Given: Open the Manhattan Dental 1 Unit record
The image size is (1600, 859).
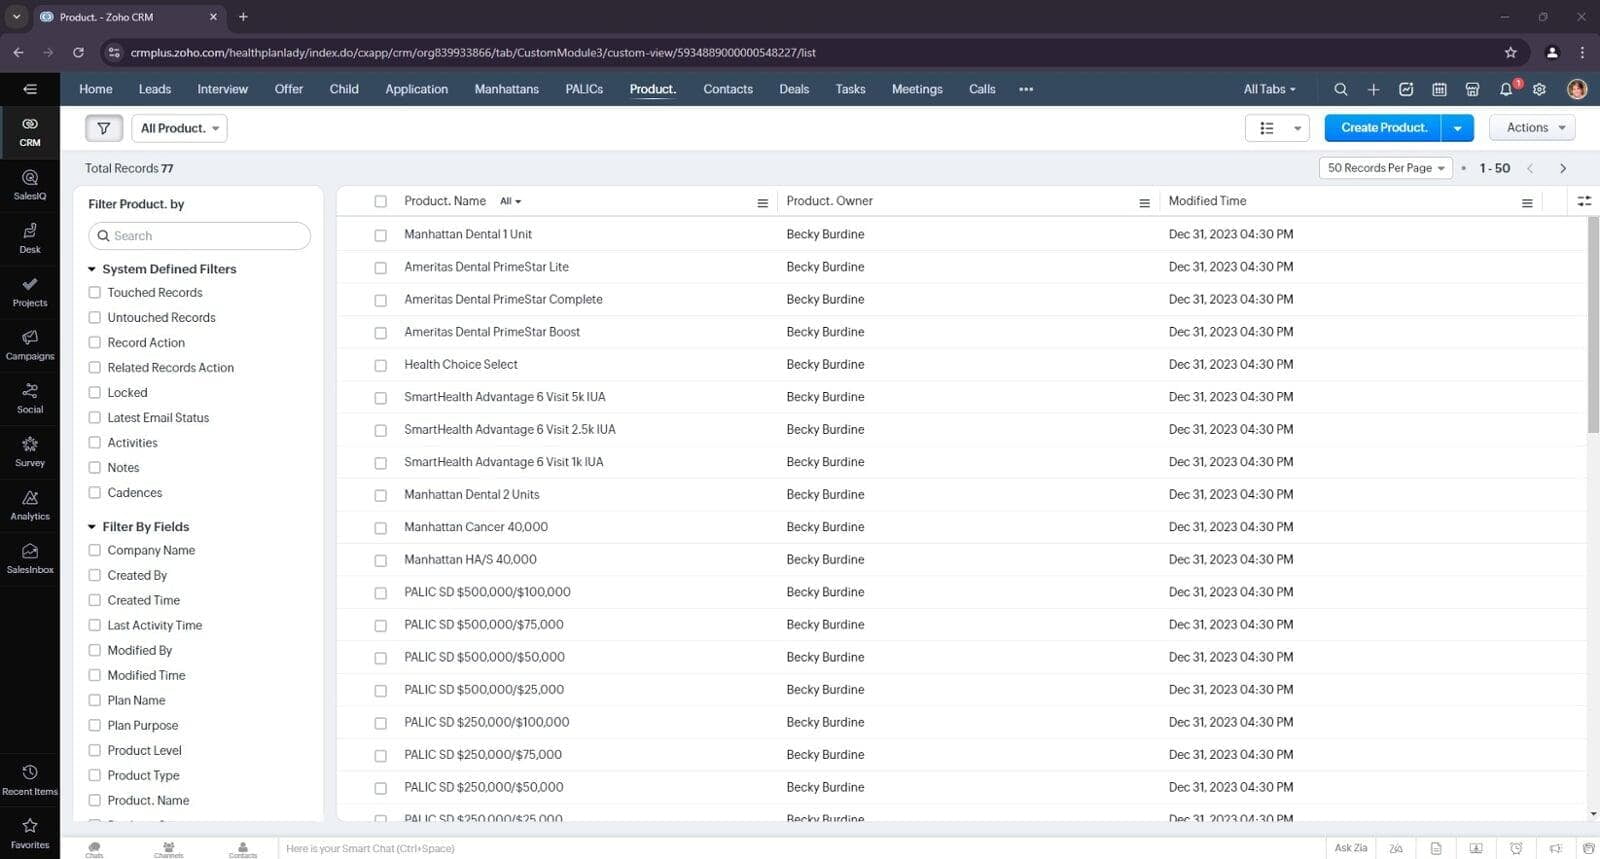Looking at the screenshot, I should 468,234.
